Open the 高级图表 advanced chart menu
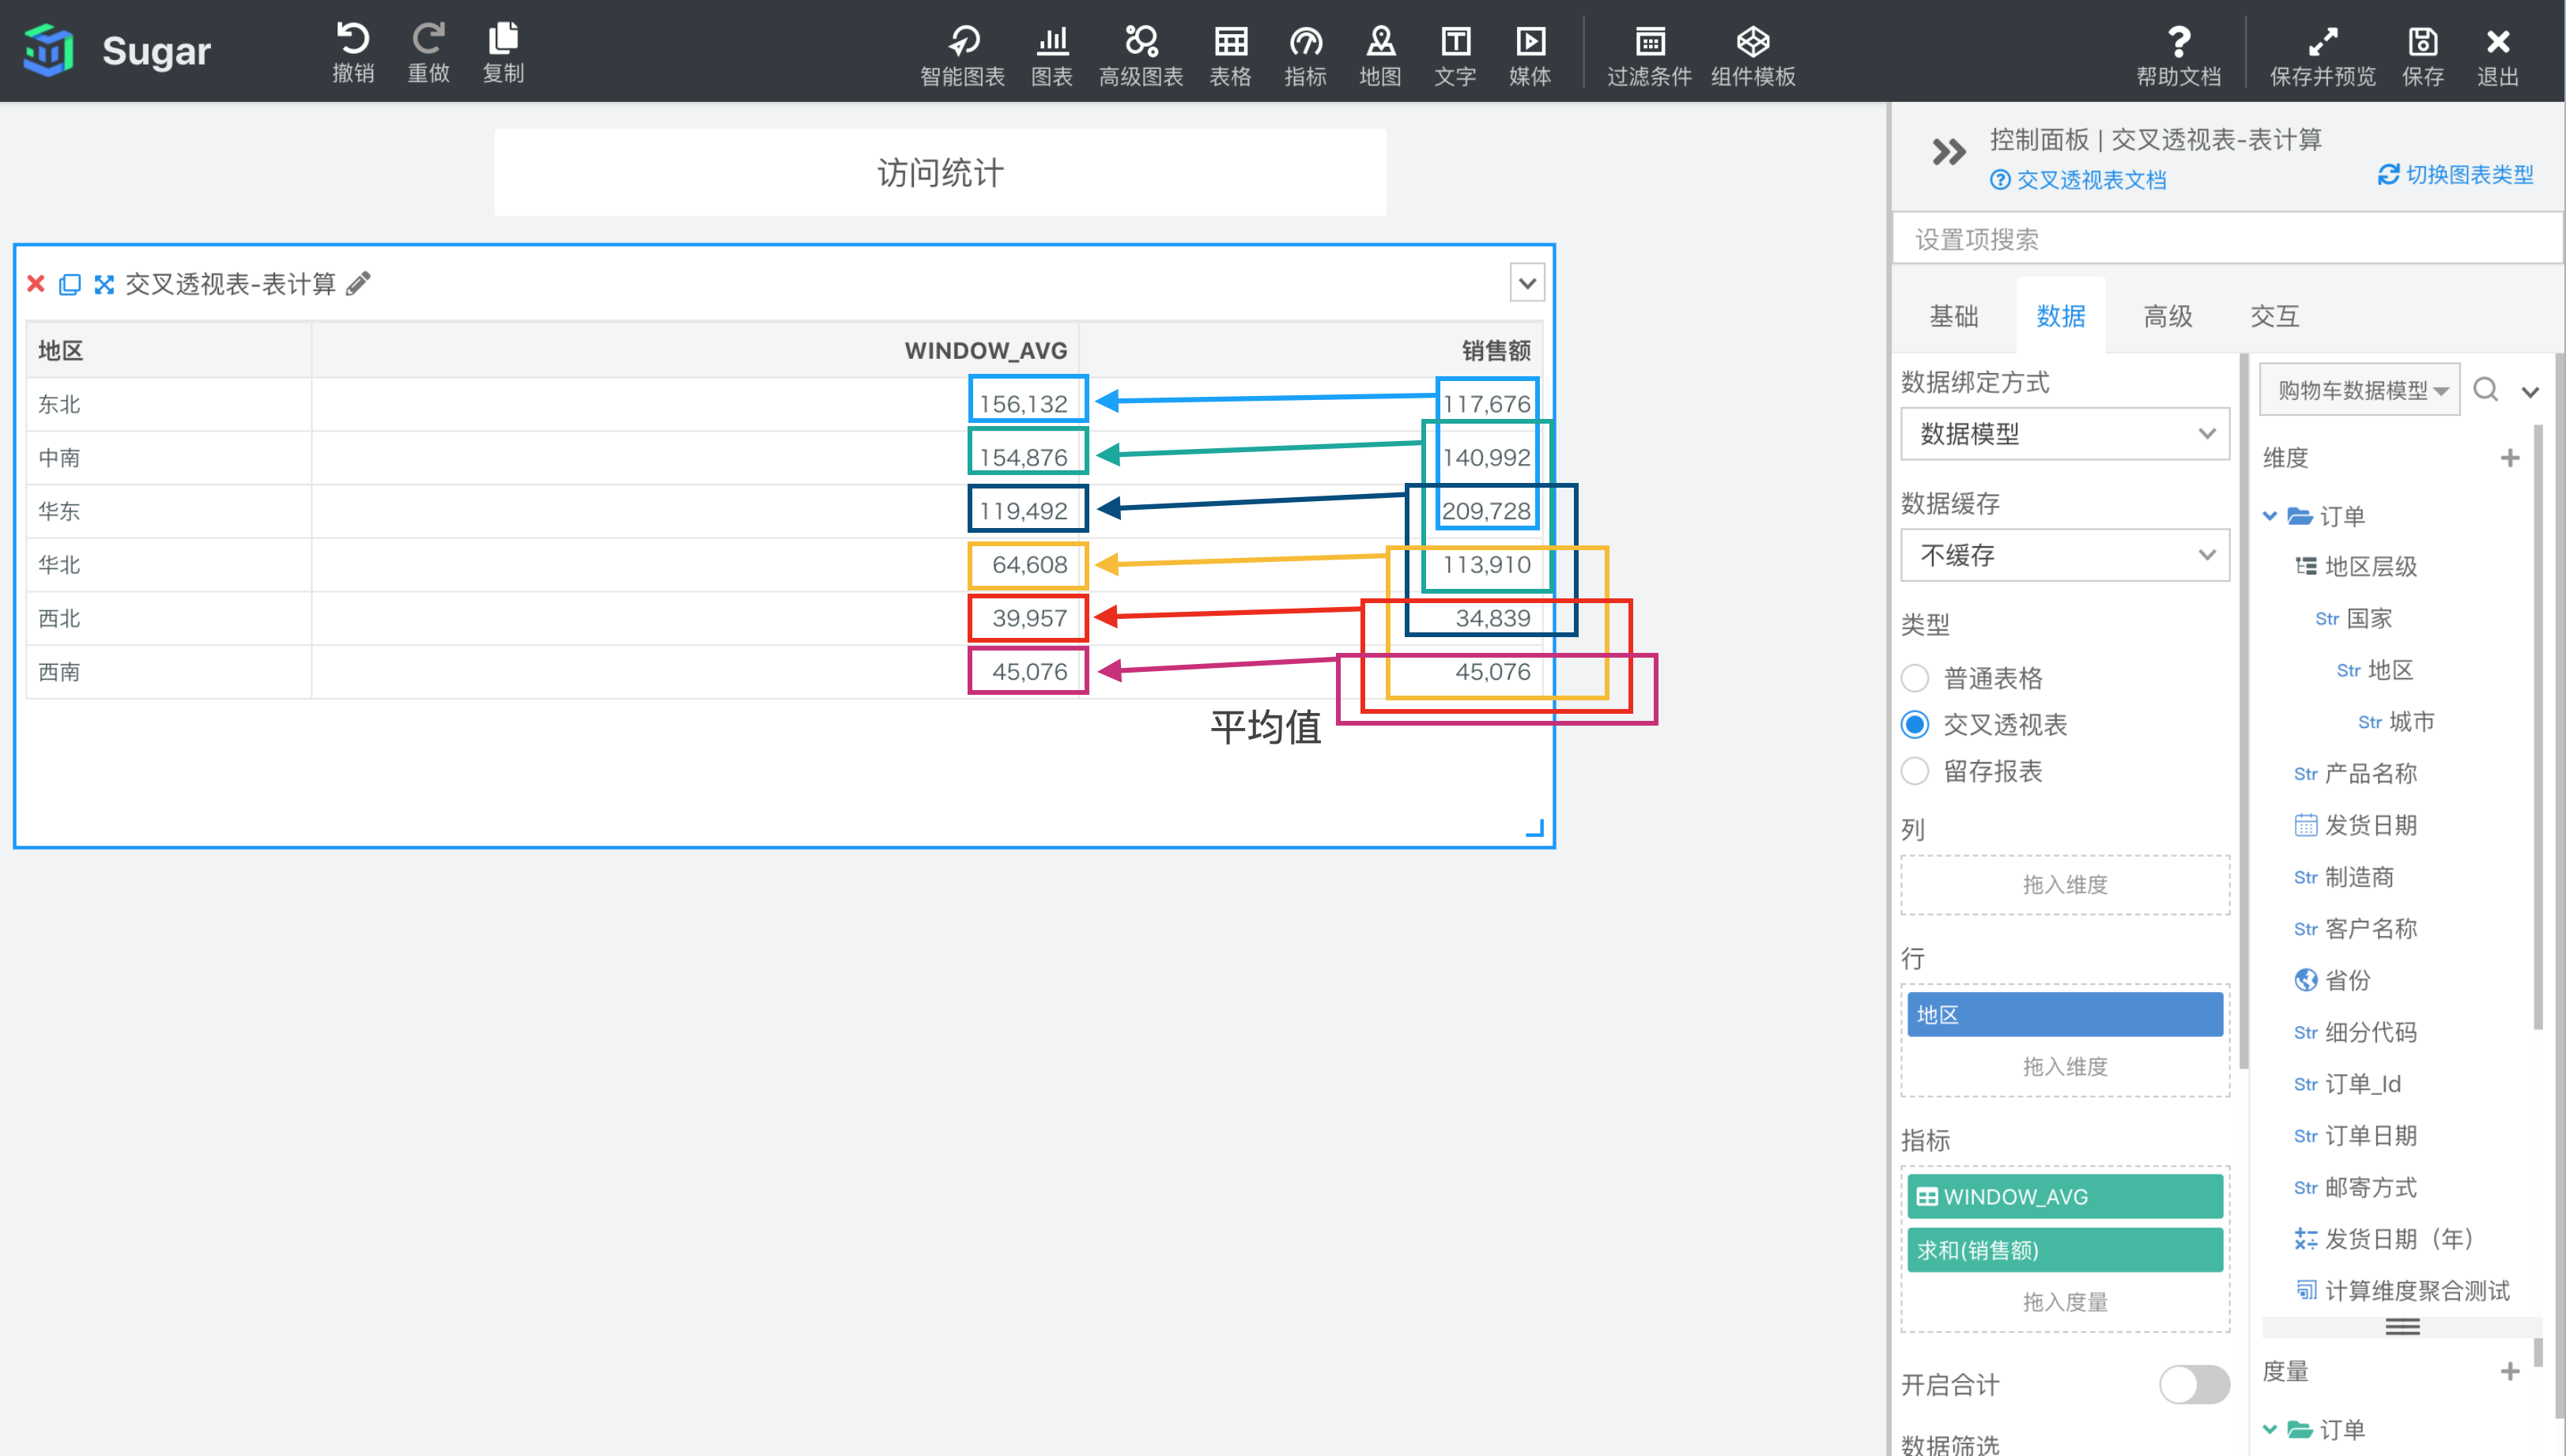The image size is (2566, 1456). tap(1141, 55)
